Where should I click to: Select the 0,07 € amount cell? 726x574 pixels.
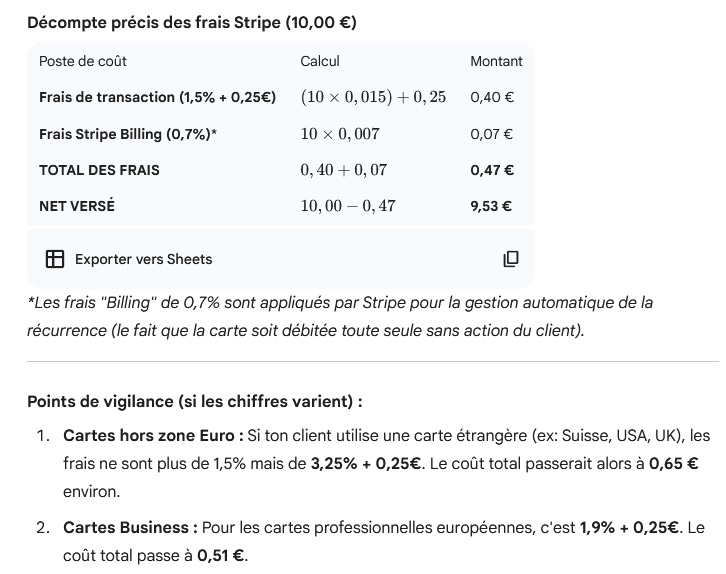click(x=491, y=133)
